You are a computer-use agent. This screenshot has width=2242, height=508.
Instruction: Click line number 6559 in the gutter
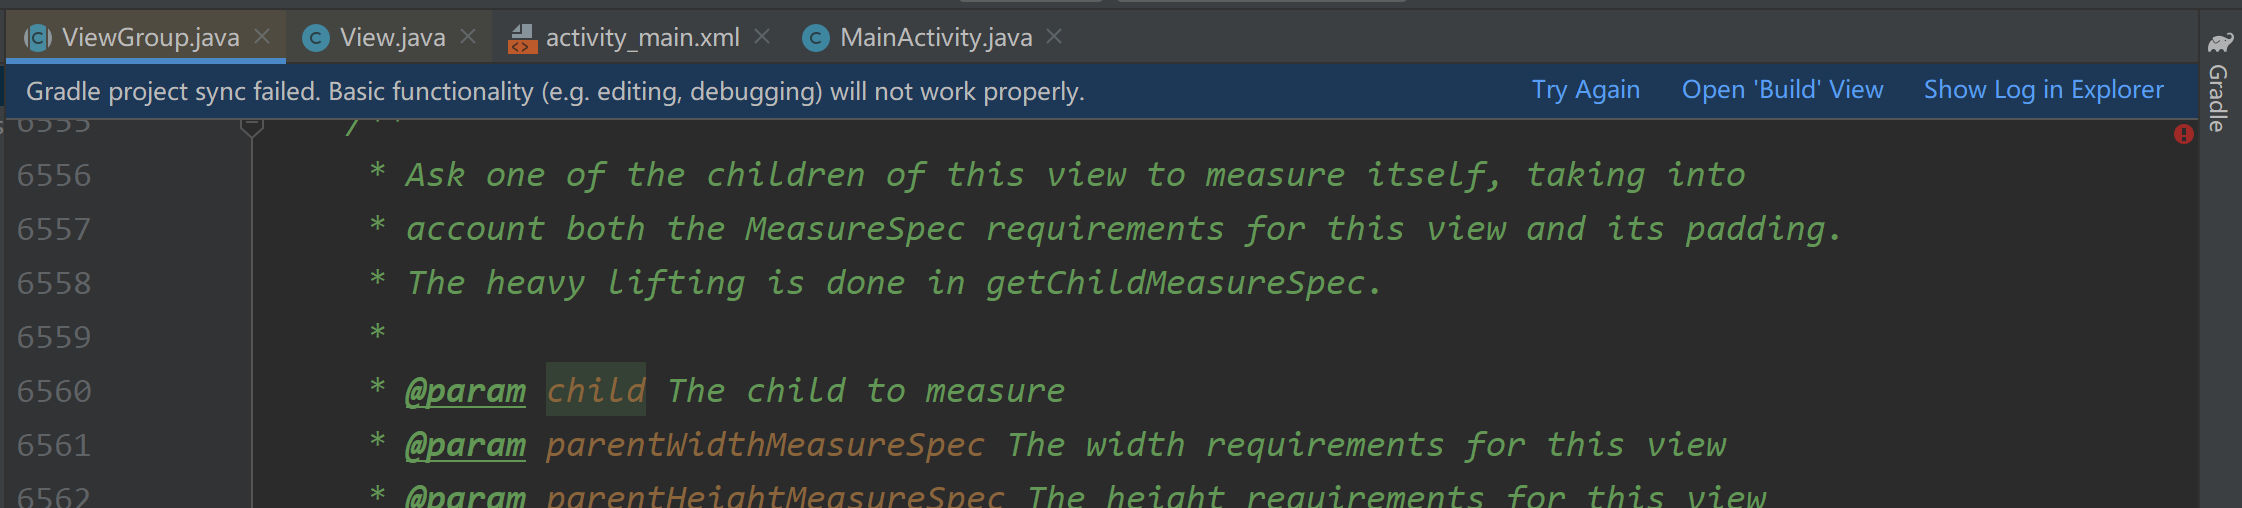click(54, 338)
